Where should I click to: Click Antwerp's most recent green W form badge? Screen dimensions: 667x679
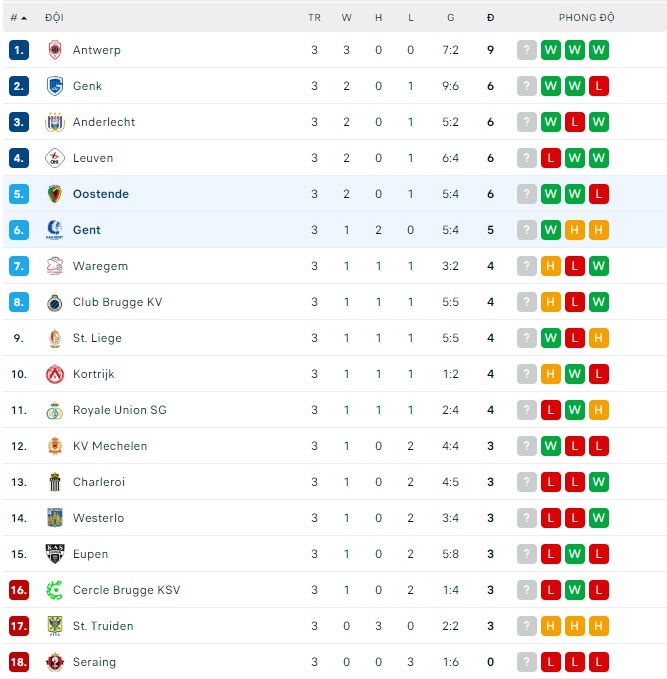(599, 50)
